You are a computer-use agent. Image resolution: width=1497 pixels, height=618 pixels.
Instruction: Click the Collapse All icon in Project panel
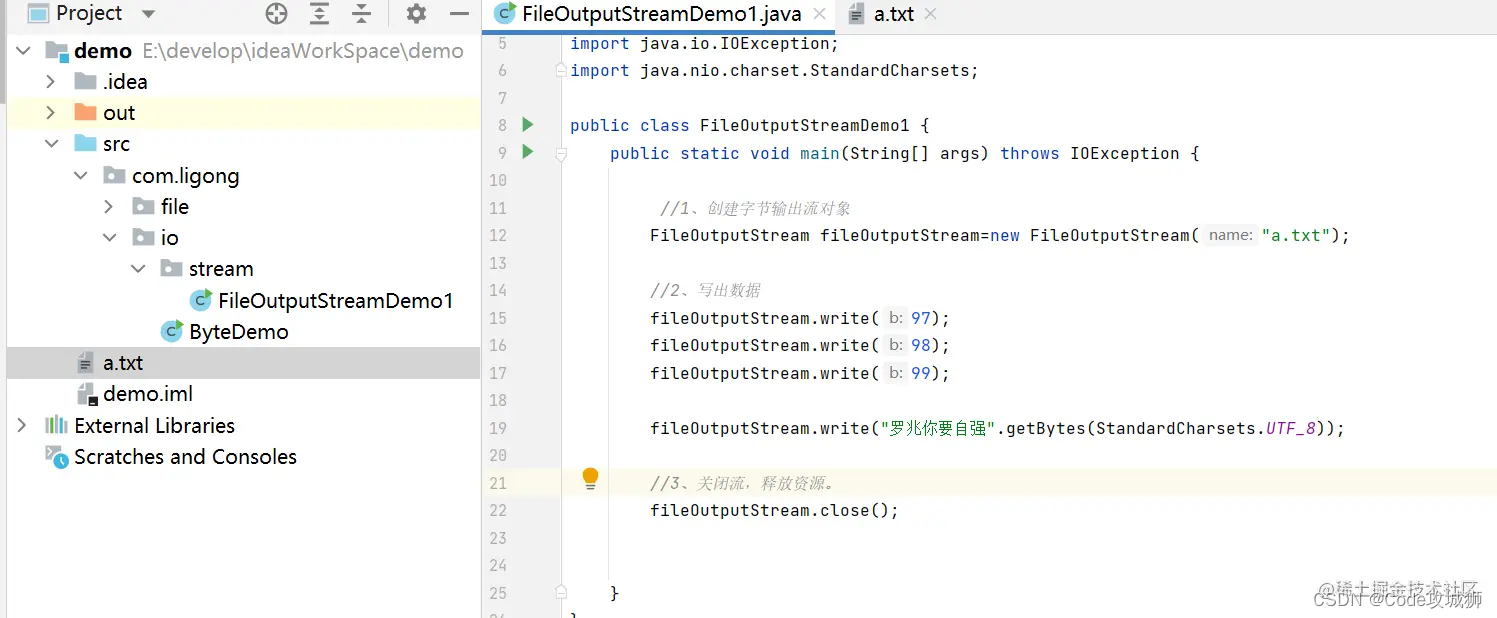tap(362, 14)
